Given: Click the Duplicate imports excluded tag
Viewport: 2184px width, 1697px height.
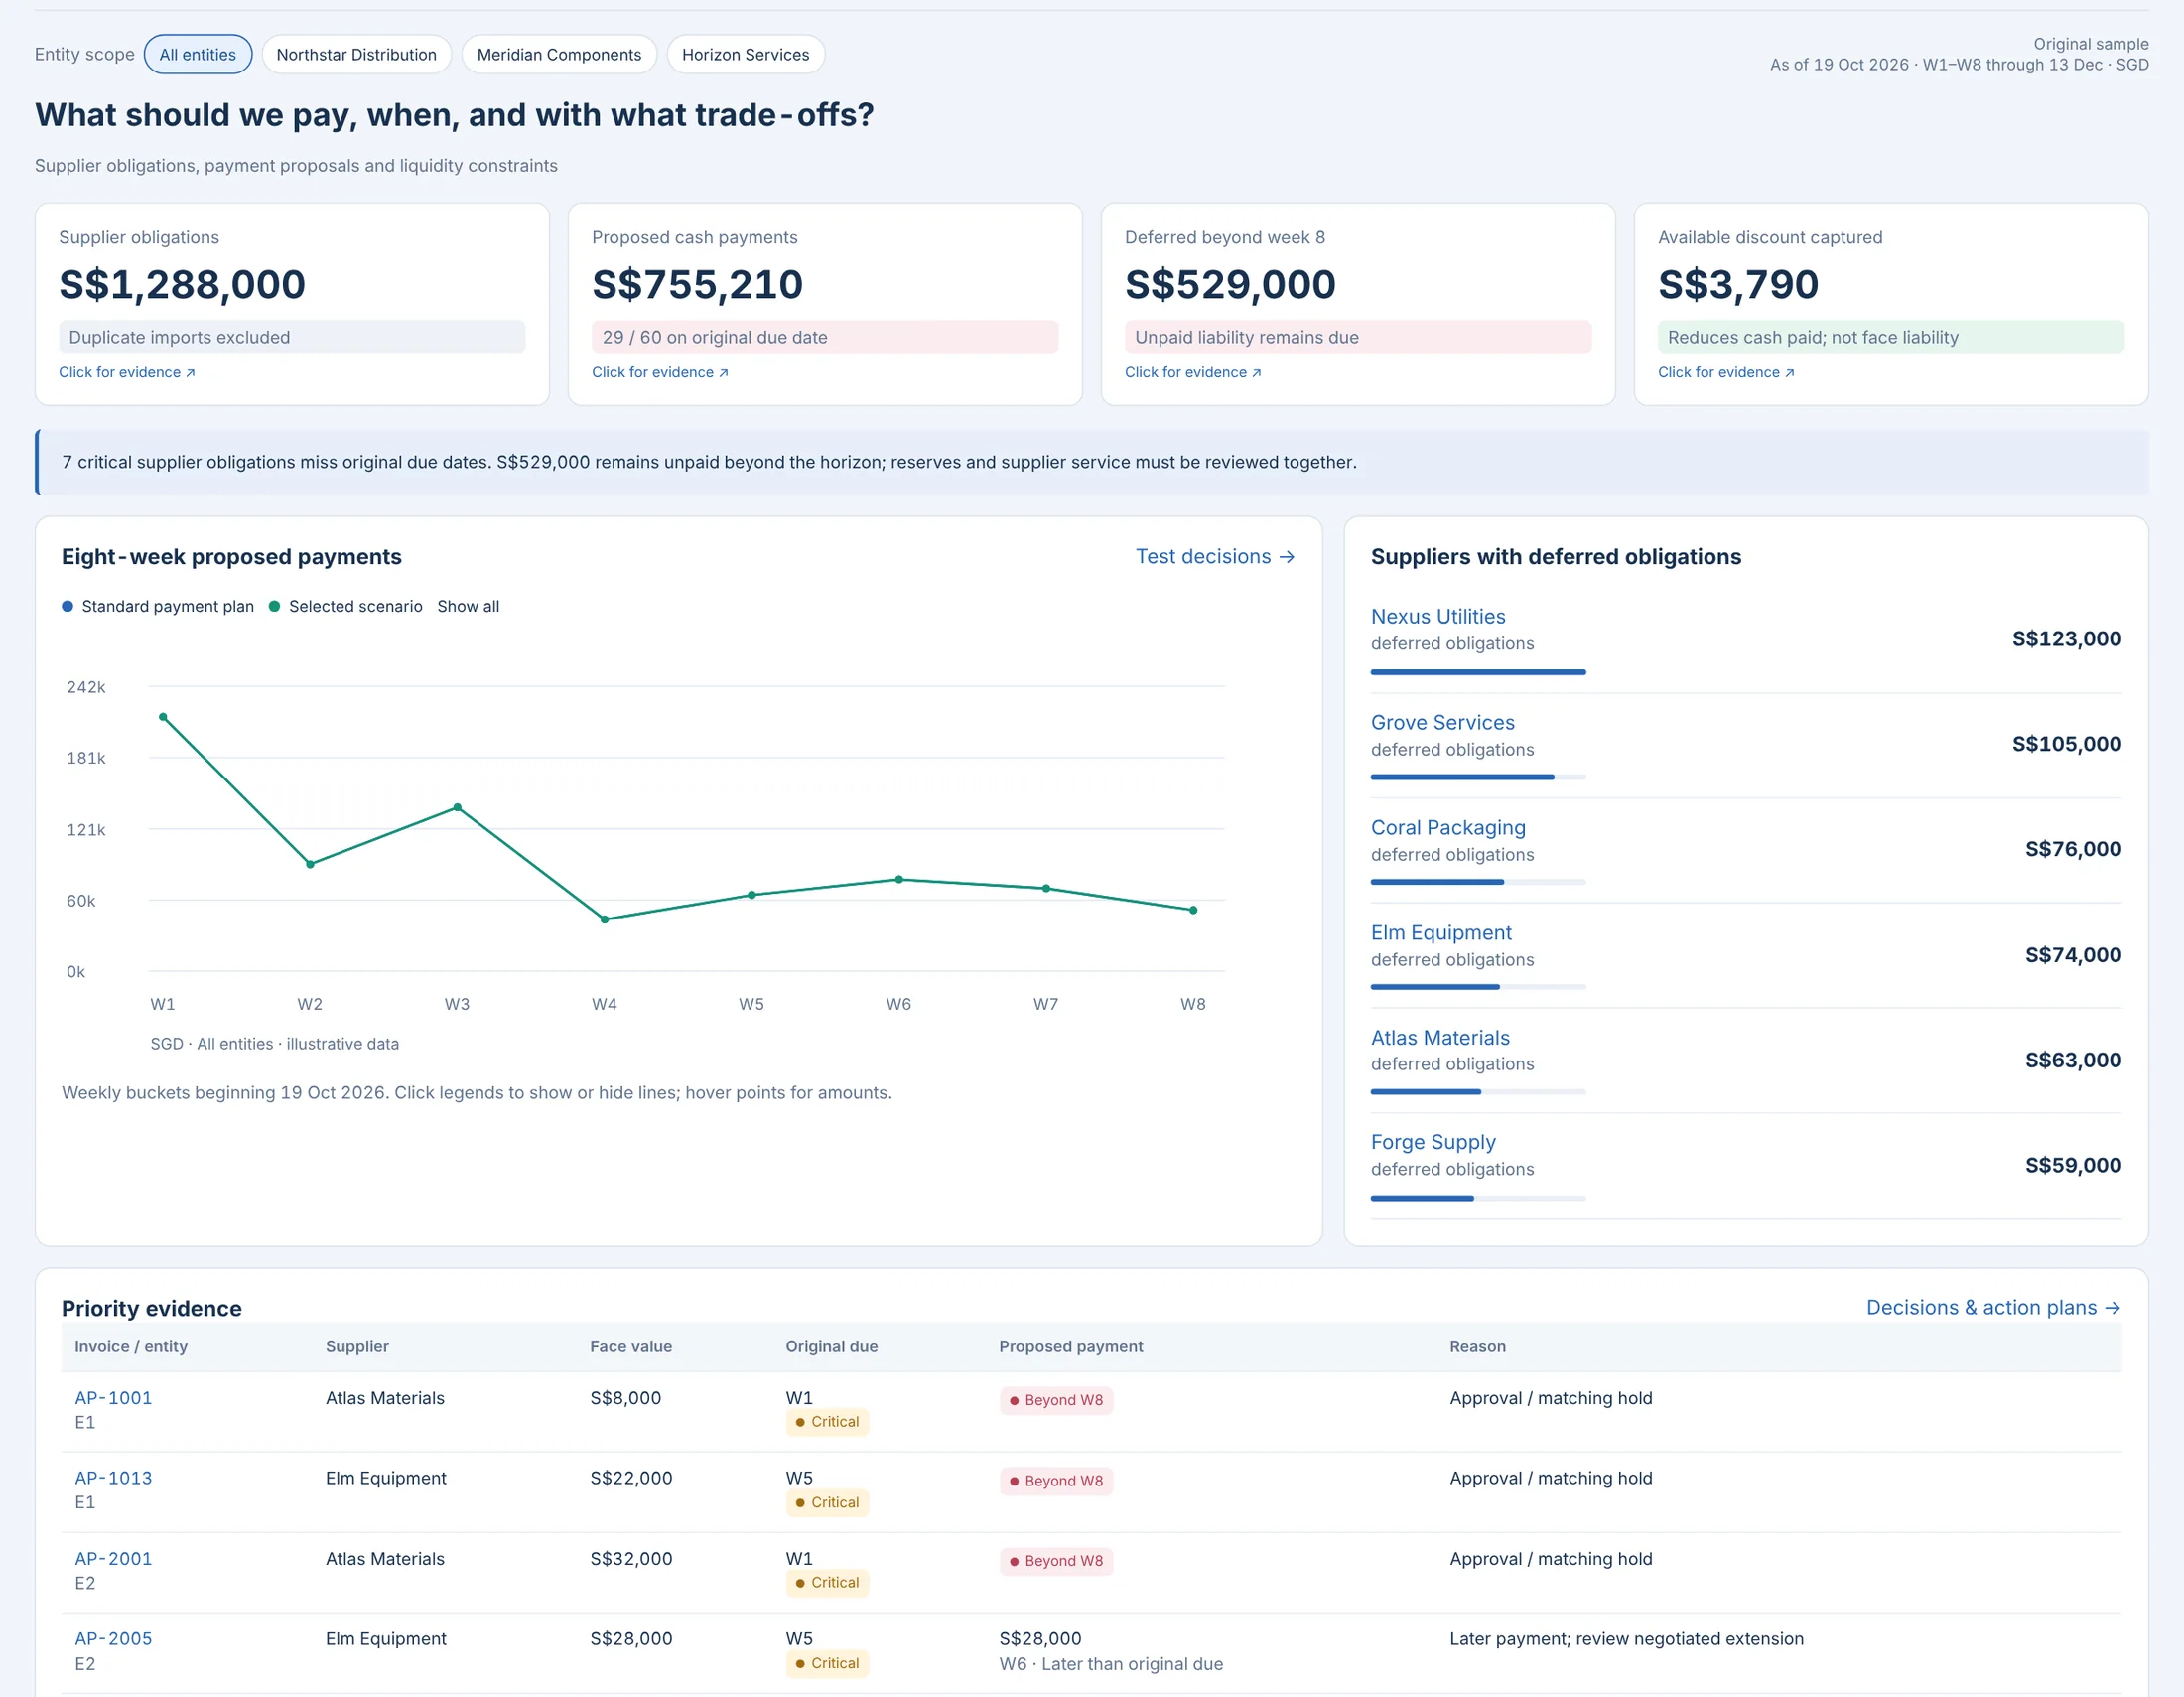Looking at the screenshot, I should tap(292, 337).
